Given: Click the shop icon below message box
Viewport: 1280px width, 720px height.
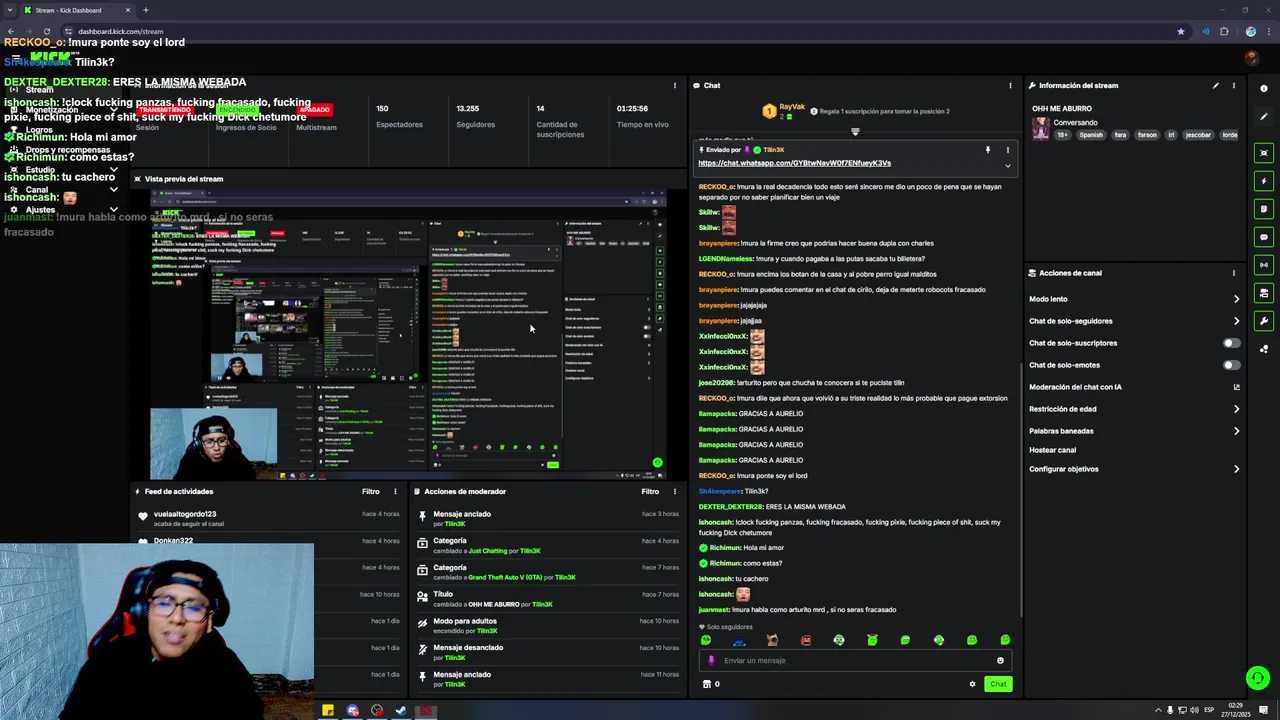Looking at the screenshot, I should pyautogui.click(x=707, y=684).
